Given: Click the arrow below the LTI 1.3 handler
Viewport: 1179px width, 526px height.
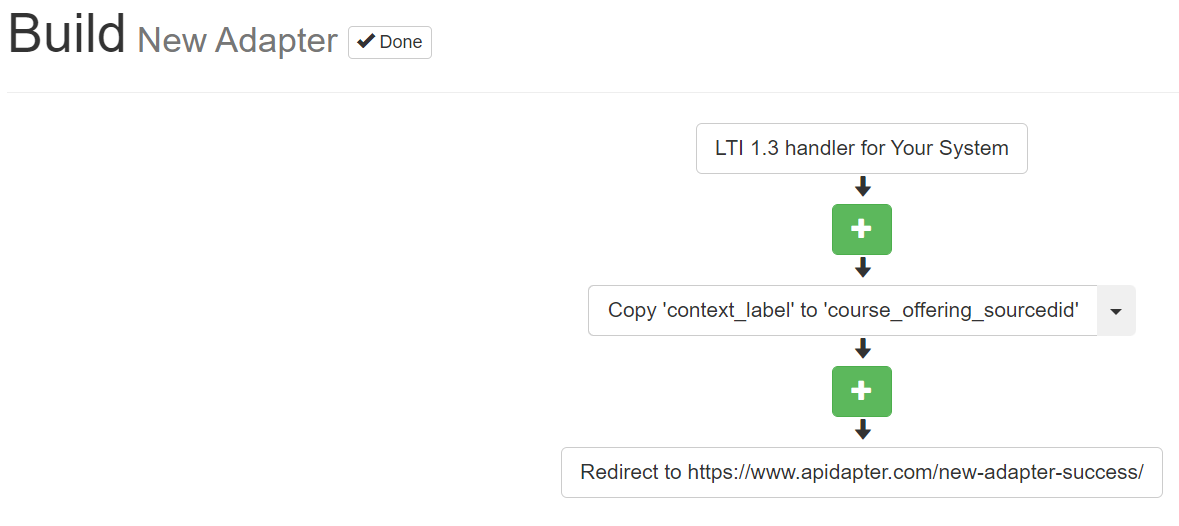Looking at the screenshot, I should point(863,187).
